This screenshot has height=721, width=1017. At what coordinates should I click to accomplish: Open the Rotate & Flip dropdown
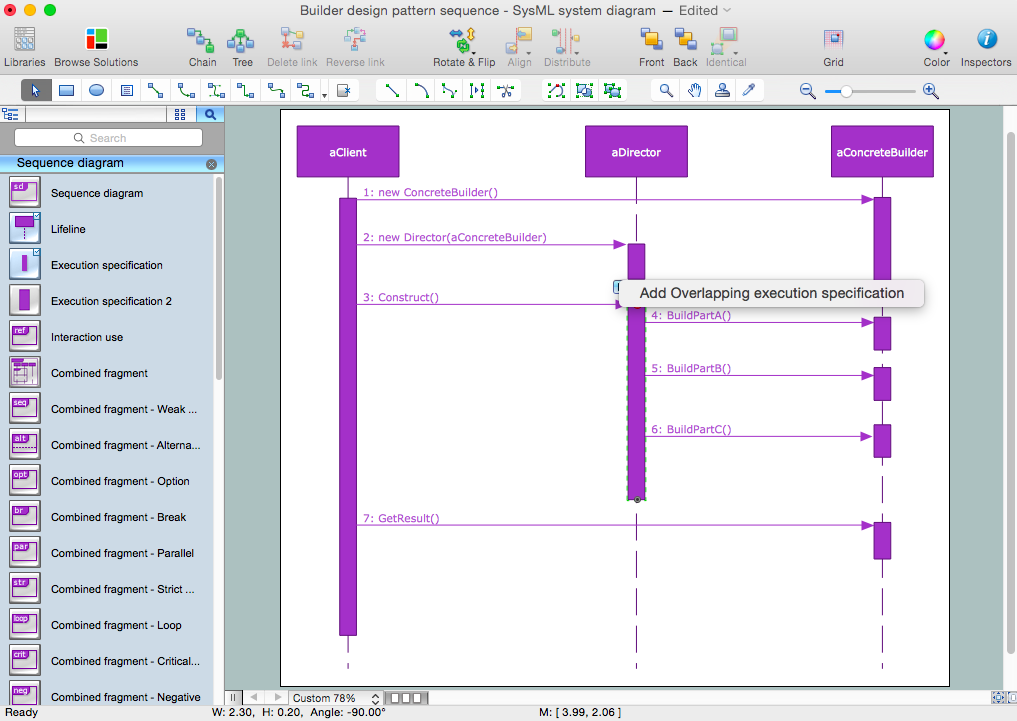pyautogui.click(x=464, y=46)
